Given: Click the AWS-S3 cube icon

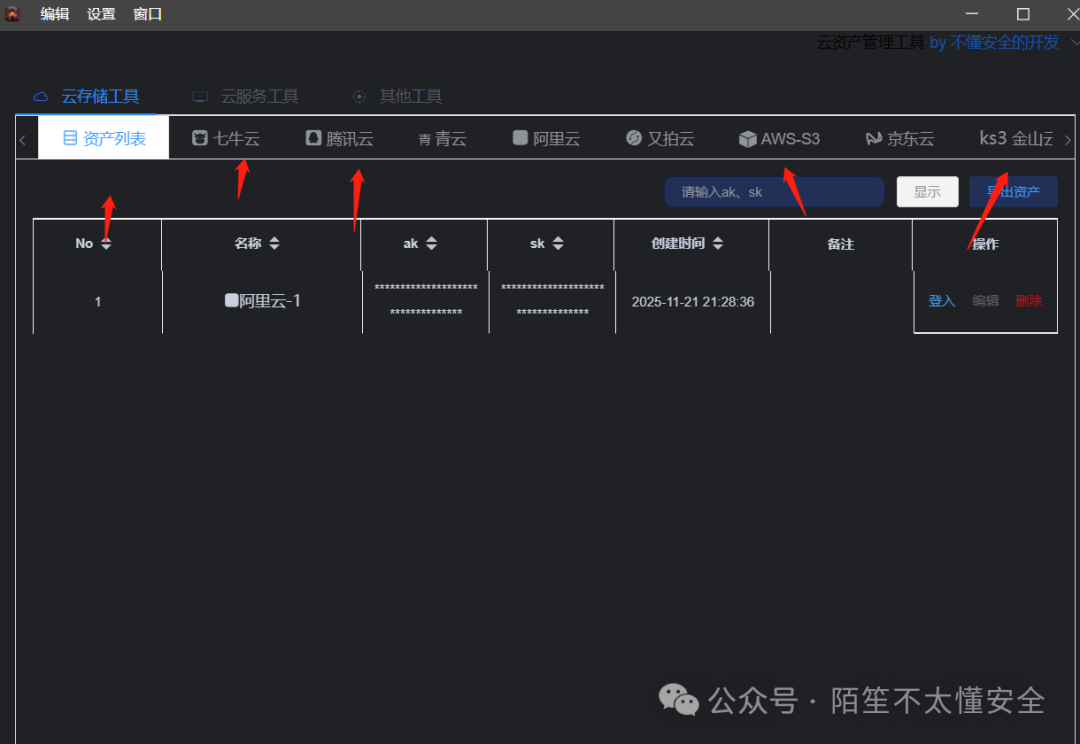Looking at the screenshot, I should 748,139.
